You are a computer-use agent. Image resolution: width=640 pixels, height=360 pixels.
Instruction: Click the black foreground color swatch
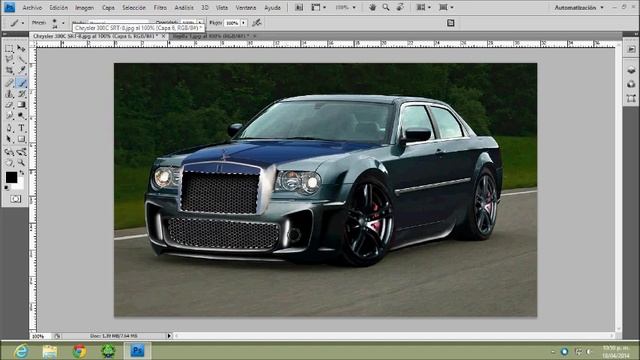[11, 177]
